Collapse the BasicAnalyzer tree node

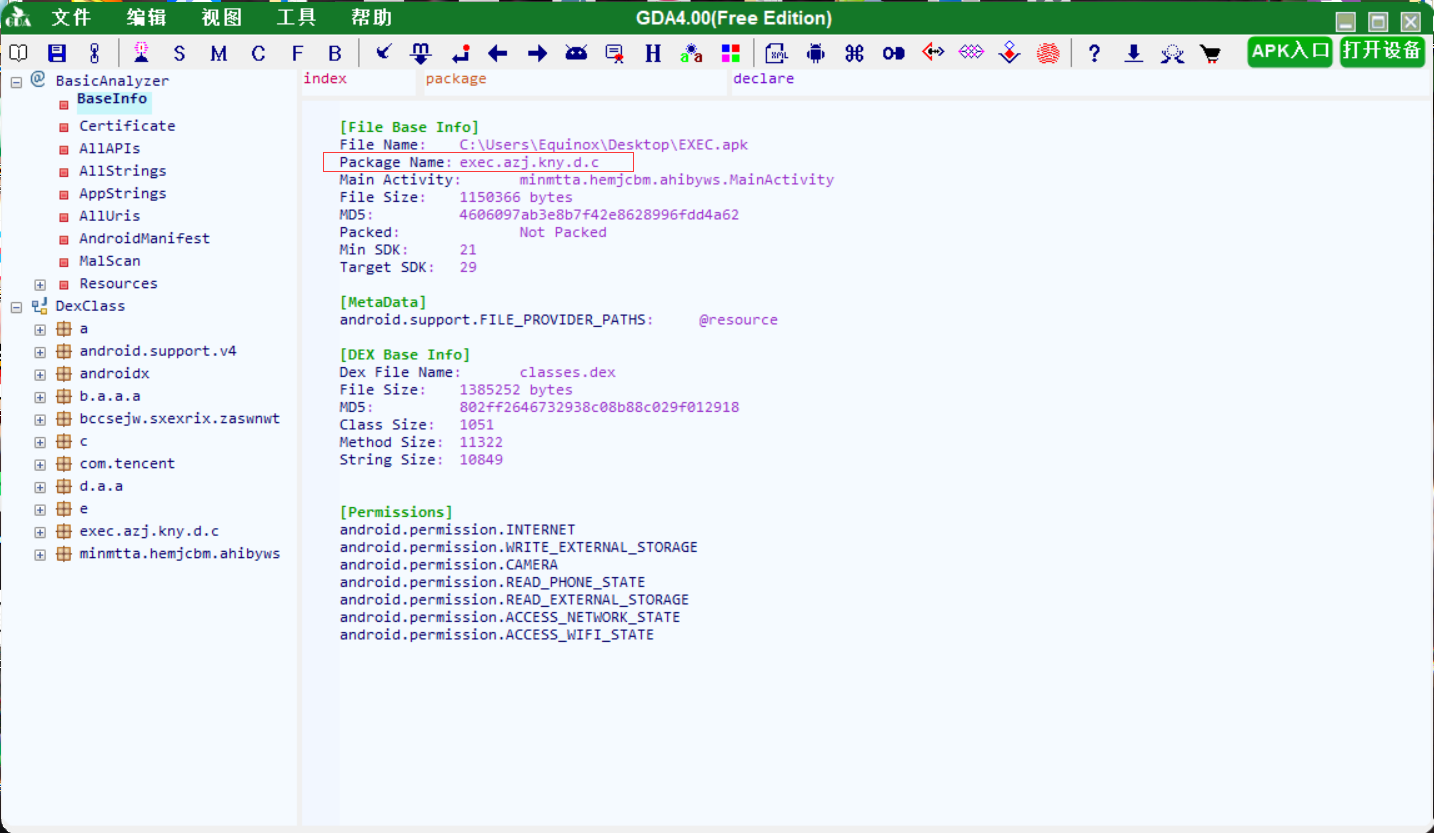(x=16, y=82)
